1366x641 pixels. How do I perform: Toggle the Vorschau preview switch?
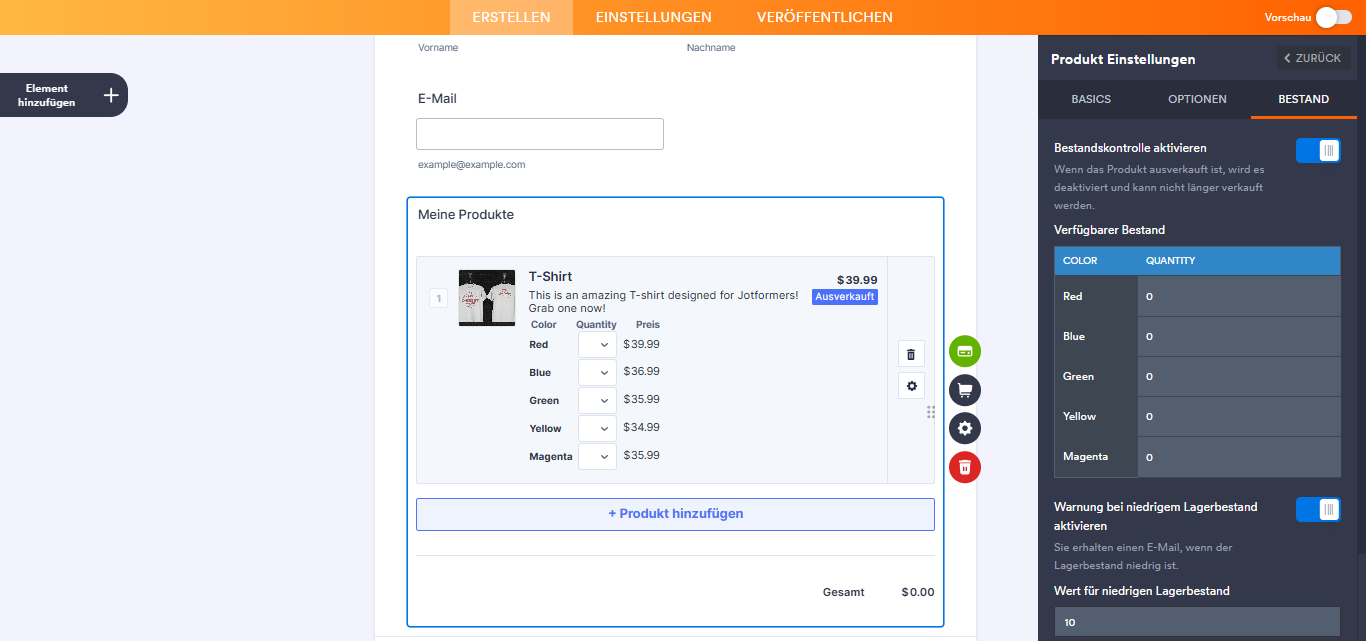(1333, 17)
